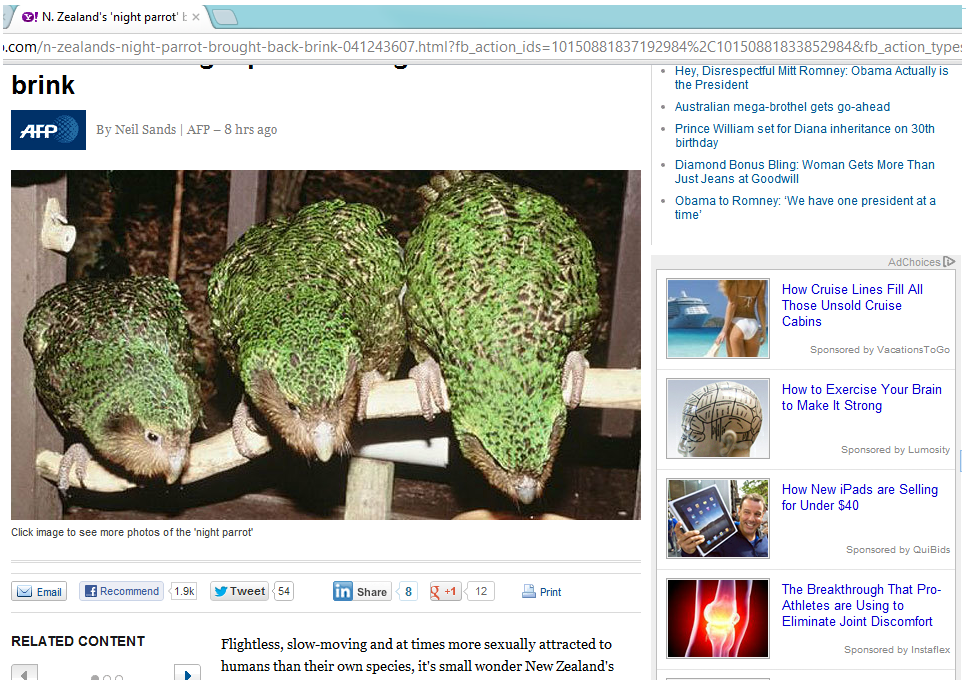Open the Disrespectful Mitt Romney headline link

point(811,78)
